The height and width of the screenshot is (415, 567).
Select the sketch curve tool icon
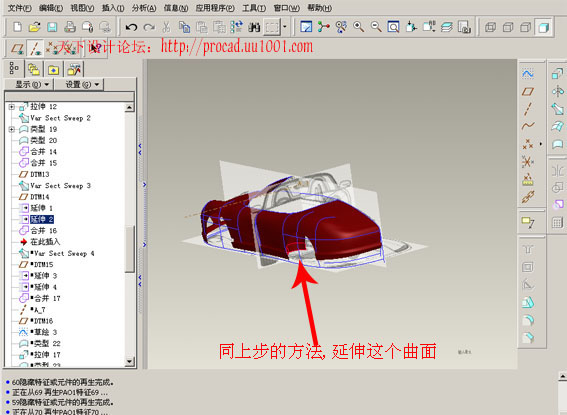point(528,74)
